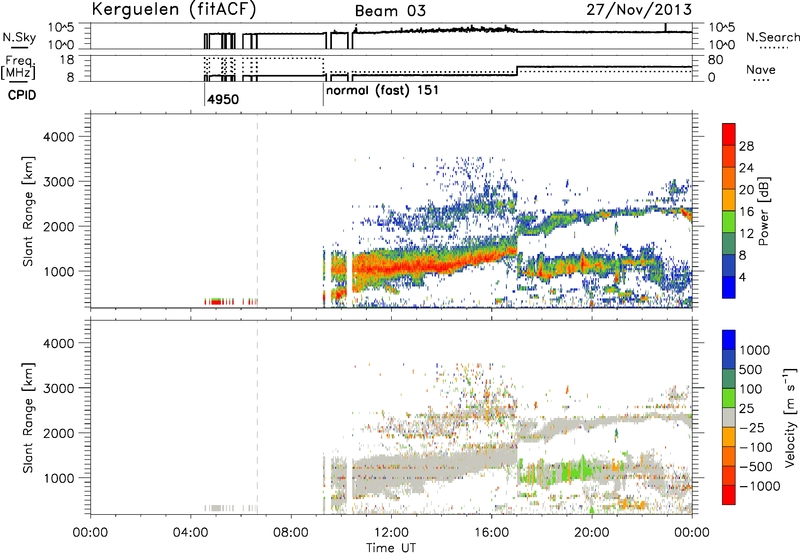Click the 'N.Search' legend label
Image resolution: width=800 pixels, height=554 pixels.
[772, 37]
